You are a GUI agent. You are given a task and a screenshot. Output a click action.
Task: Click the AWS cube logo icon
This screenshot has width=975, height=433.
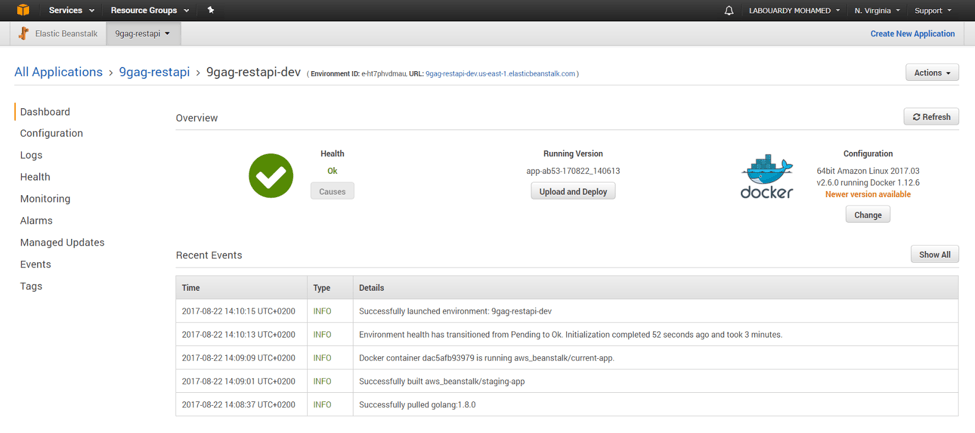pos(23,10)
